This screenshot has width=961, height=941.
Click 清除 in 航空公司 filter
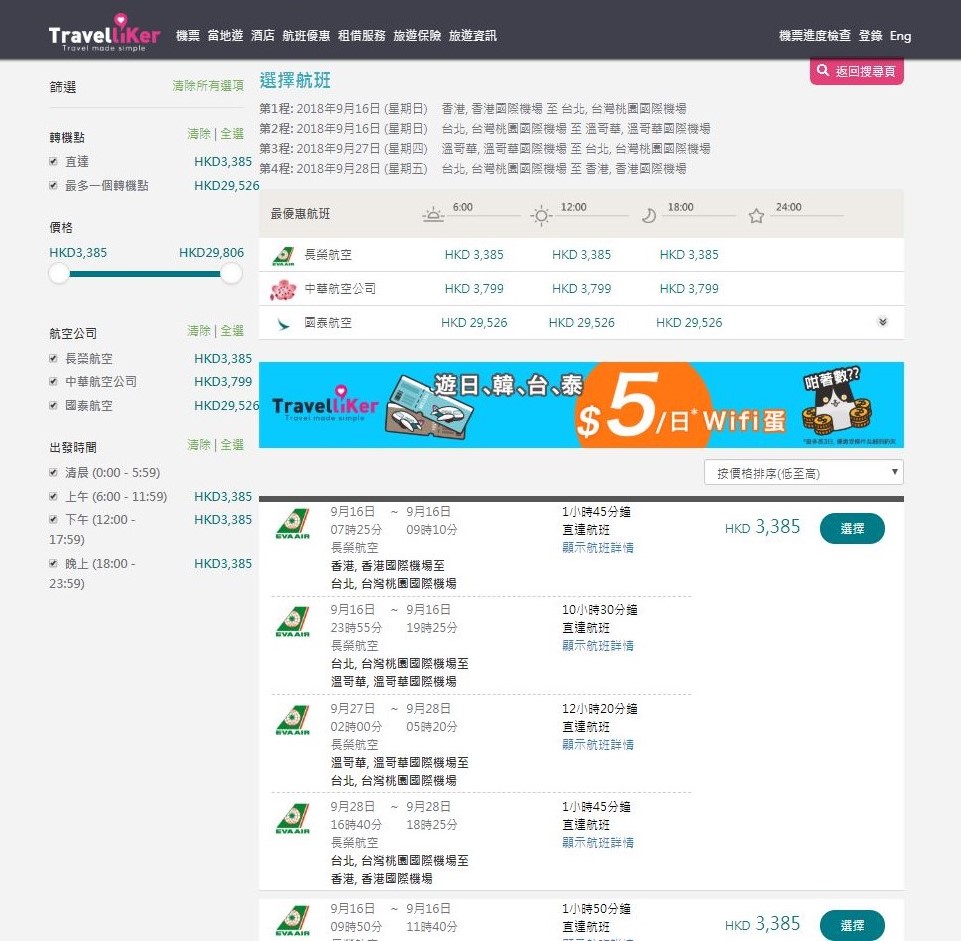[x=199, y=331]
